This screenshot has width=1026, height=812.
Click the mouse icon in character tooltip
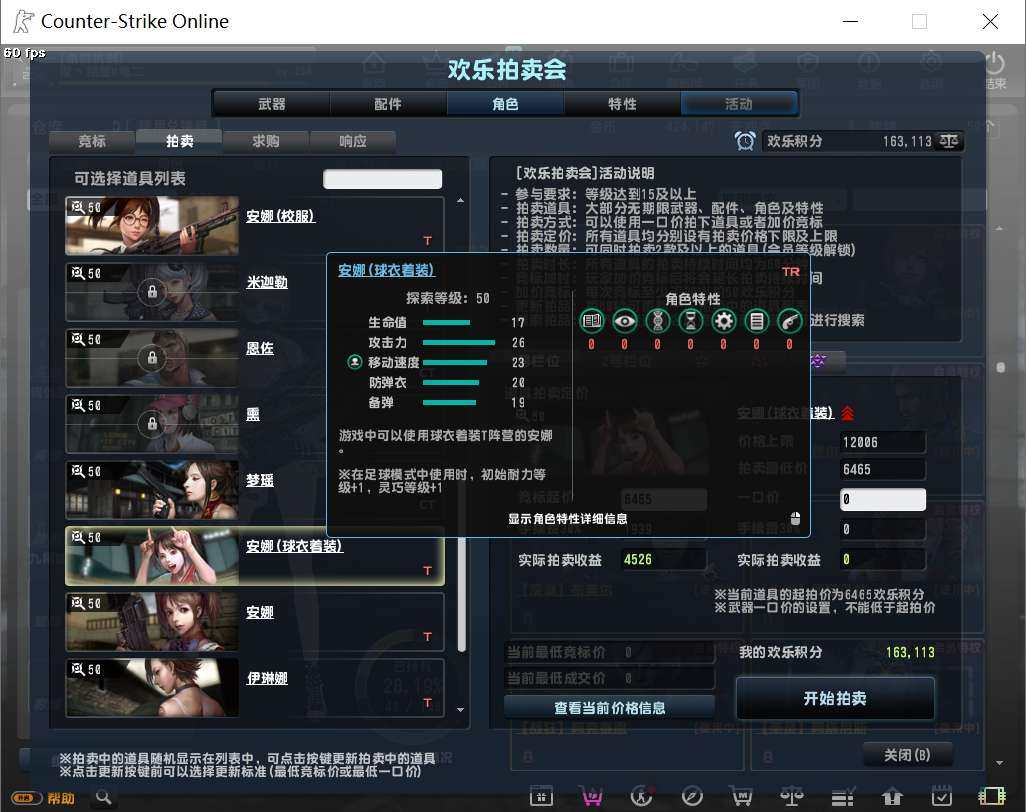(796, 519)
